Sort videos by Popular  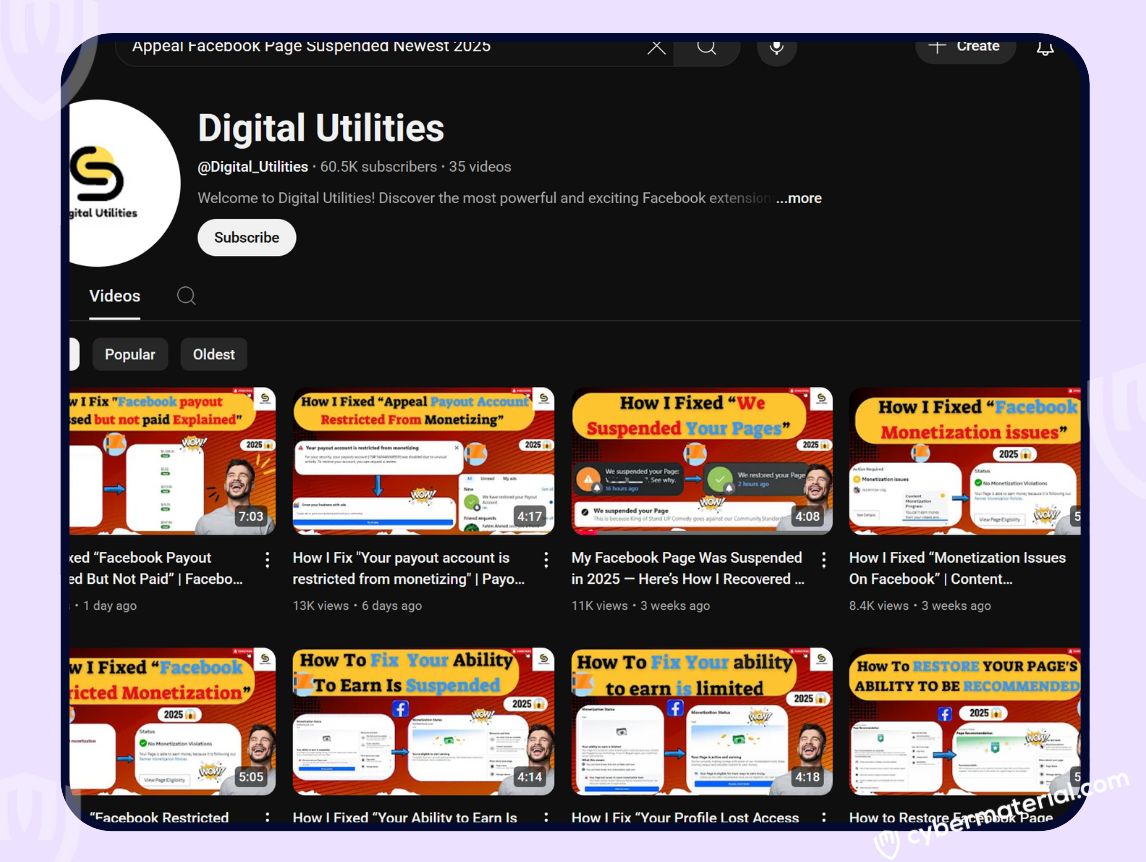pos(130,355)
